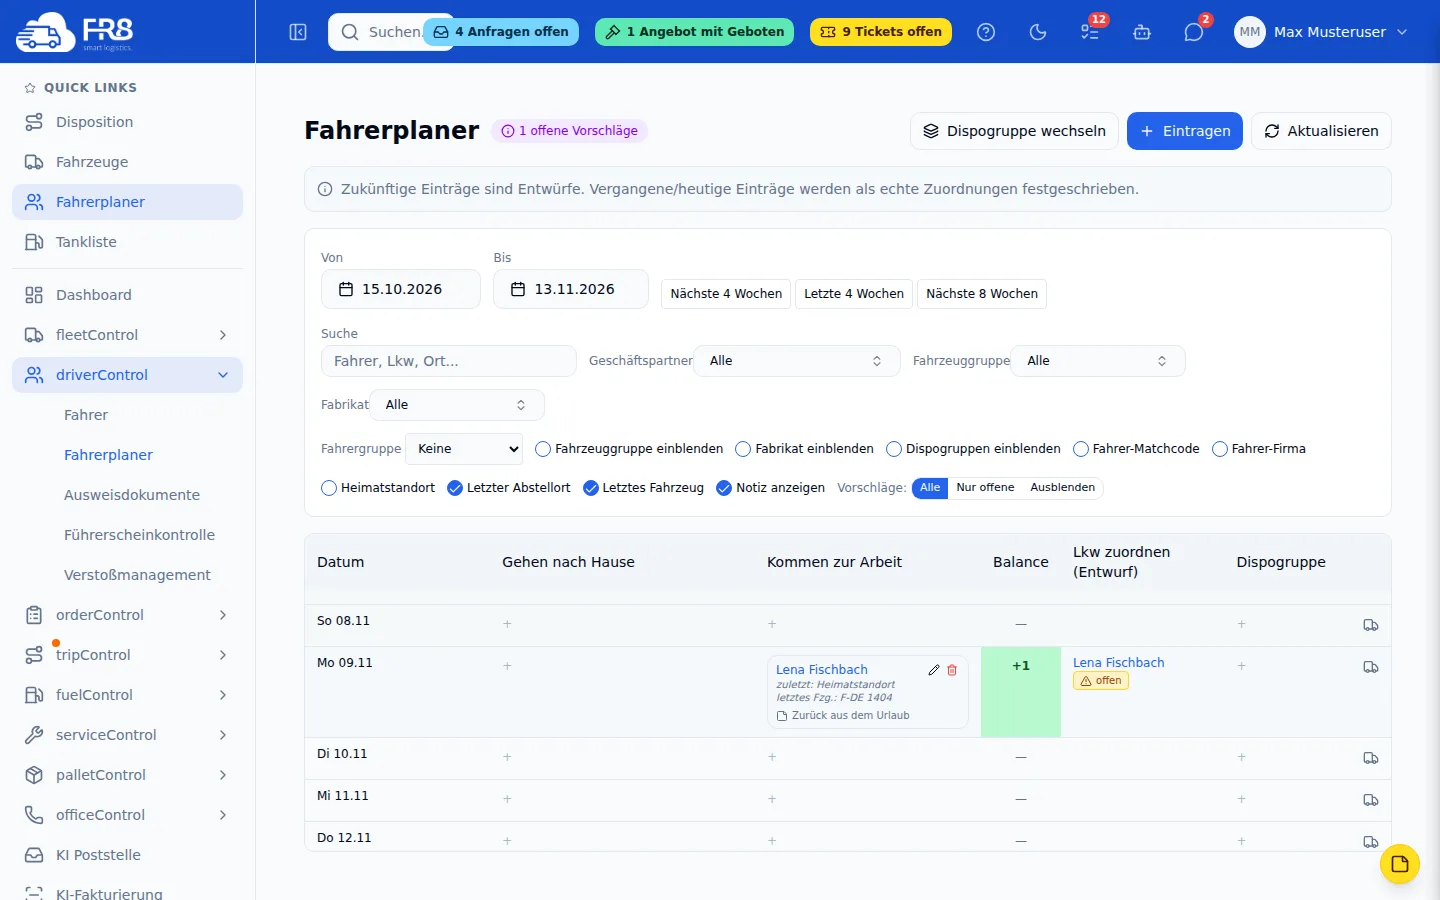This screenshot has height=900, width=1440.
Task: Open Disposition in the quick links
Action: [x=127, y=122]
